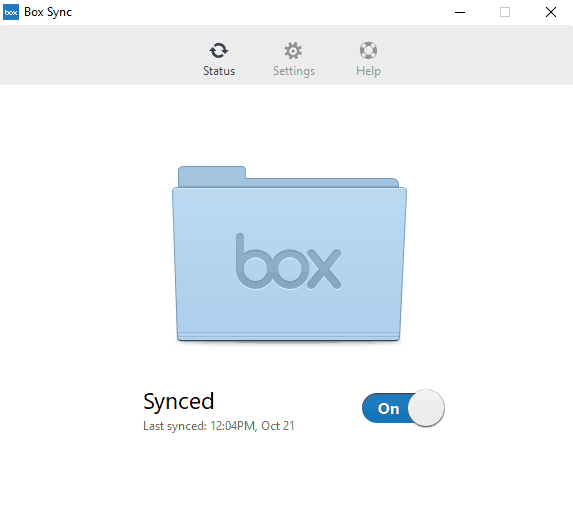Click the Box Sync window title text

pos(48,12)
